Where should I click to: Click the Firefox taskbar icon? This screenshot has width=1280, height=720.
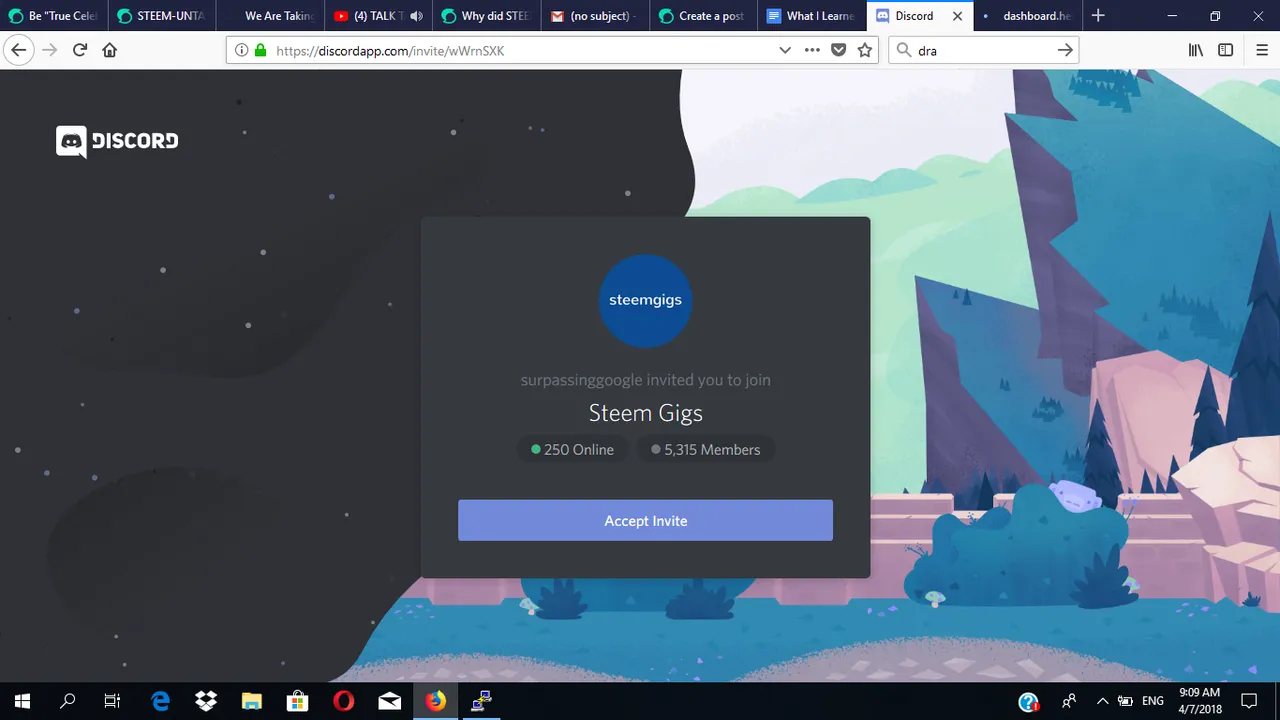tap(435, 701)
